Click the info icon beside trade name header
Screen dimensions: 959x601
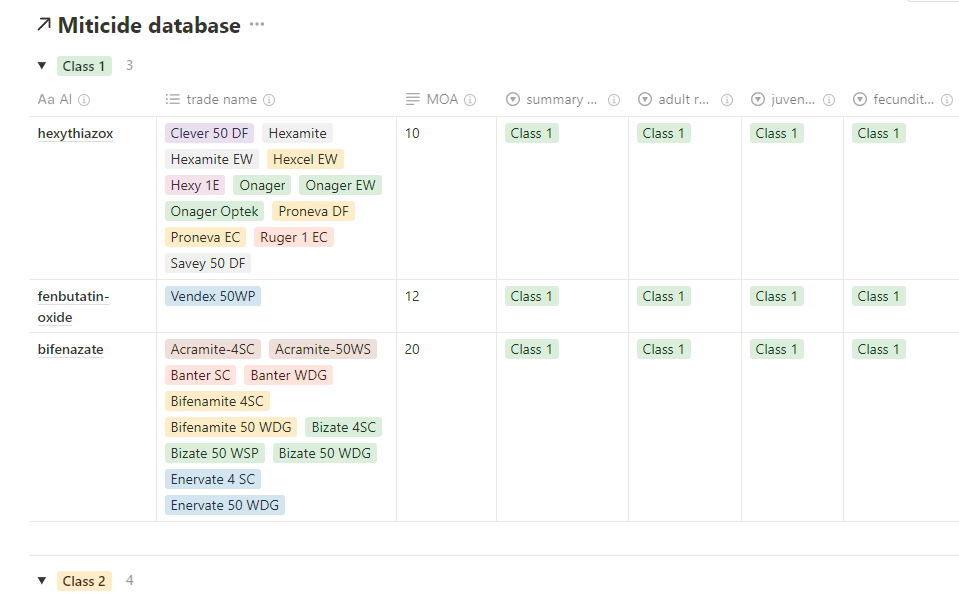pos(269,100)
